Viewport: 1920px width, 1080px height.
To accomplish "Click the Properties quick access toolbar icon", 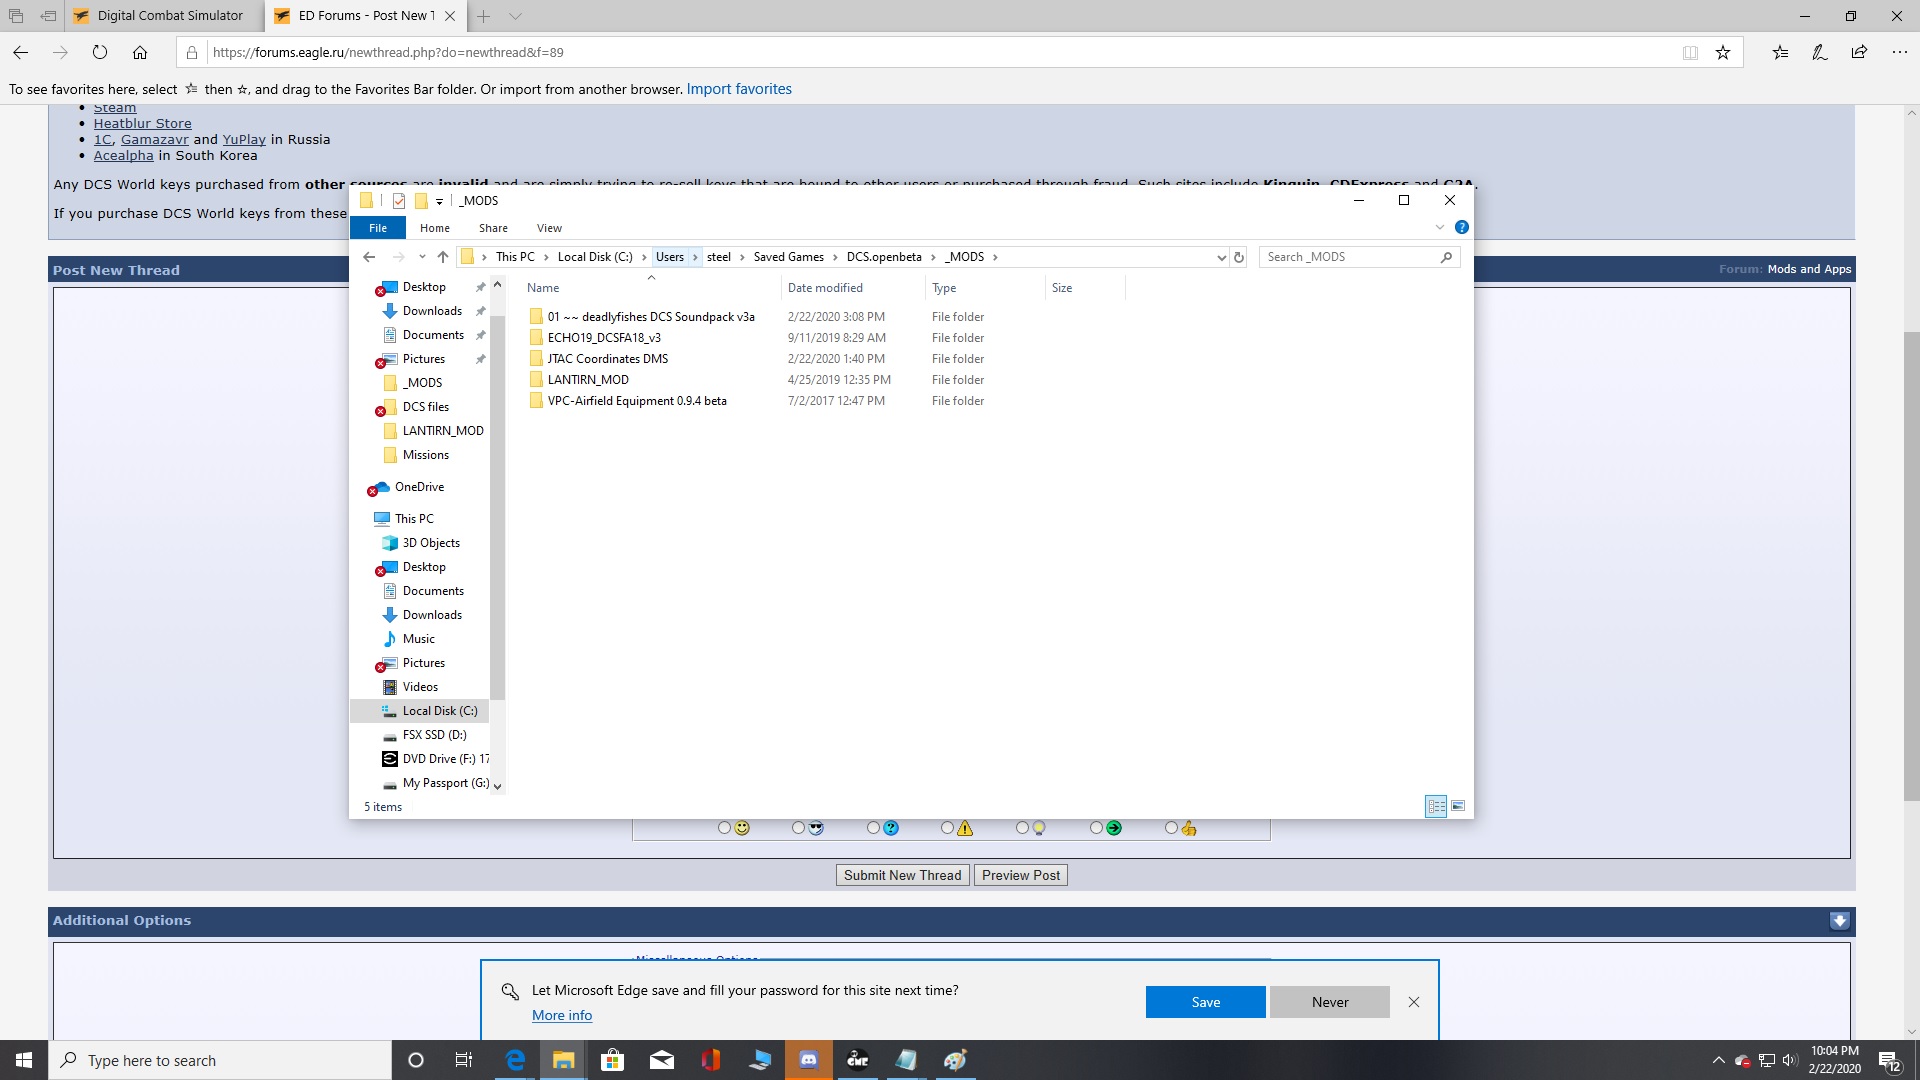I will tap(398, 200).
